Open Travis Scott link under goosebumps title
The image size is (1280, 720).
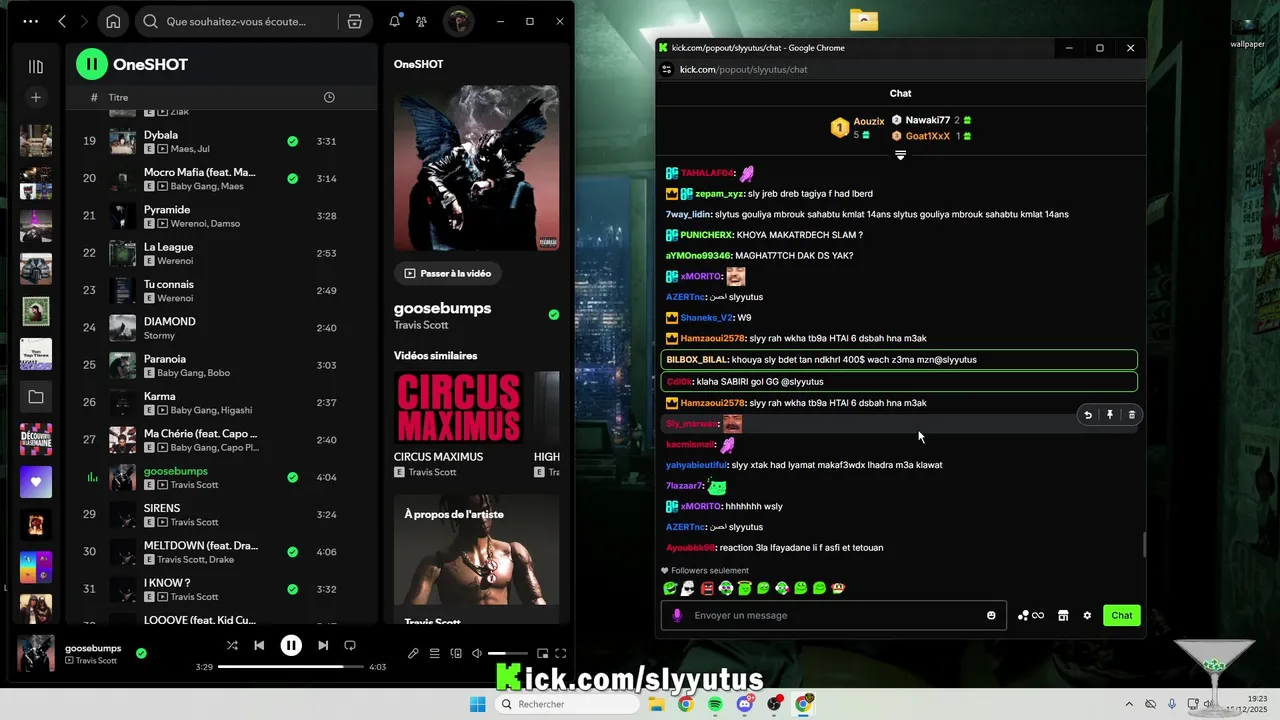point(421,325)
